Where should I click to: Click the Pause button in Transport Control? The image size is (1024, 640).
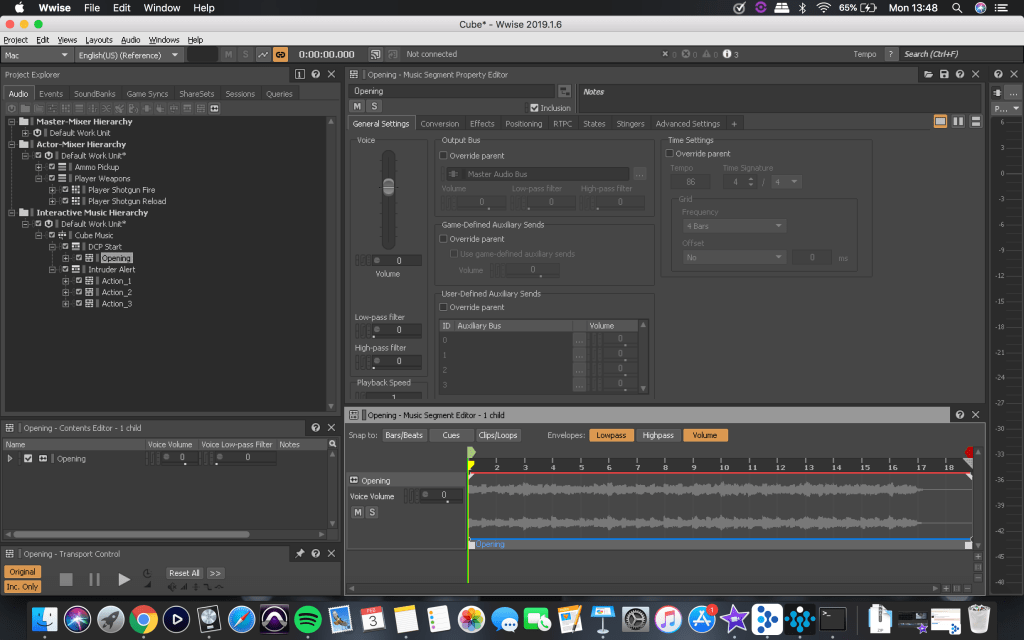coord(95,579)
